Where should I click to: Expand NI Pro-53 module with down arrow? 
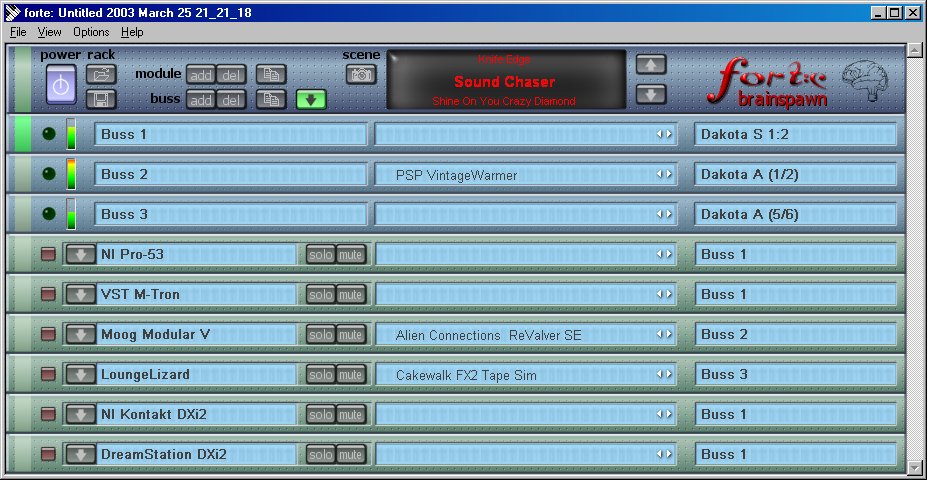(81, 254)
